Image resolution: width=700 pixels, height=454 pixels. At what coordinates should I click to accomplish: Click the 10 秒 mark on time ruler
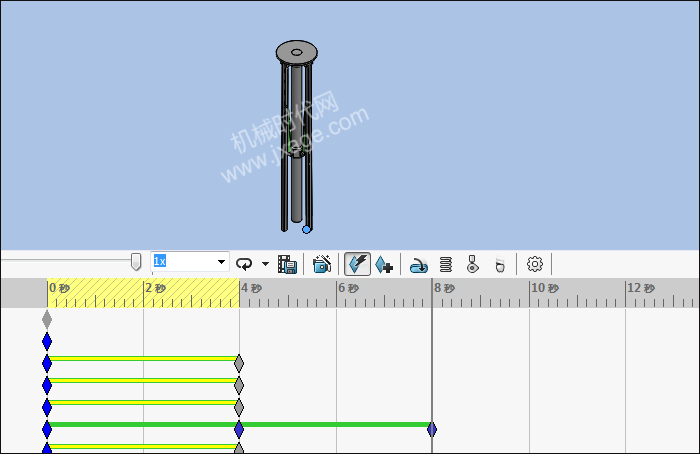545,288
